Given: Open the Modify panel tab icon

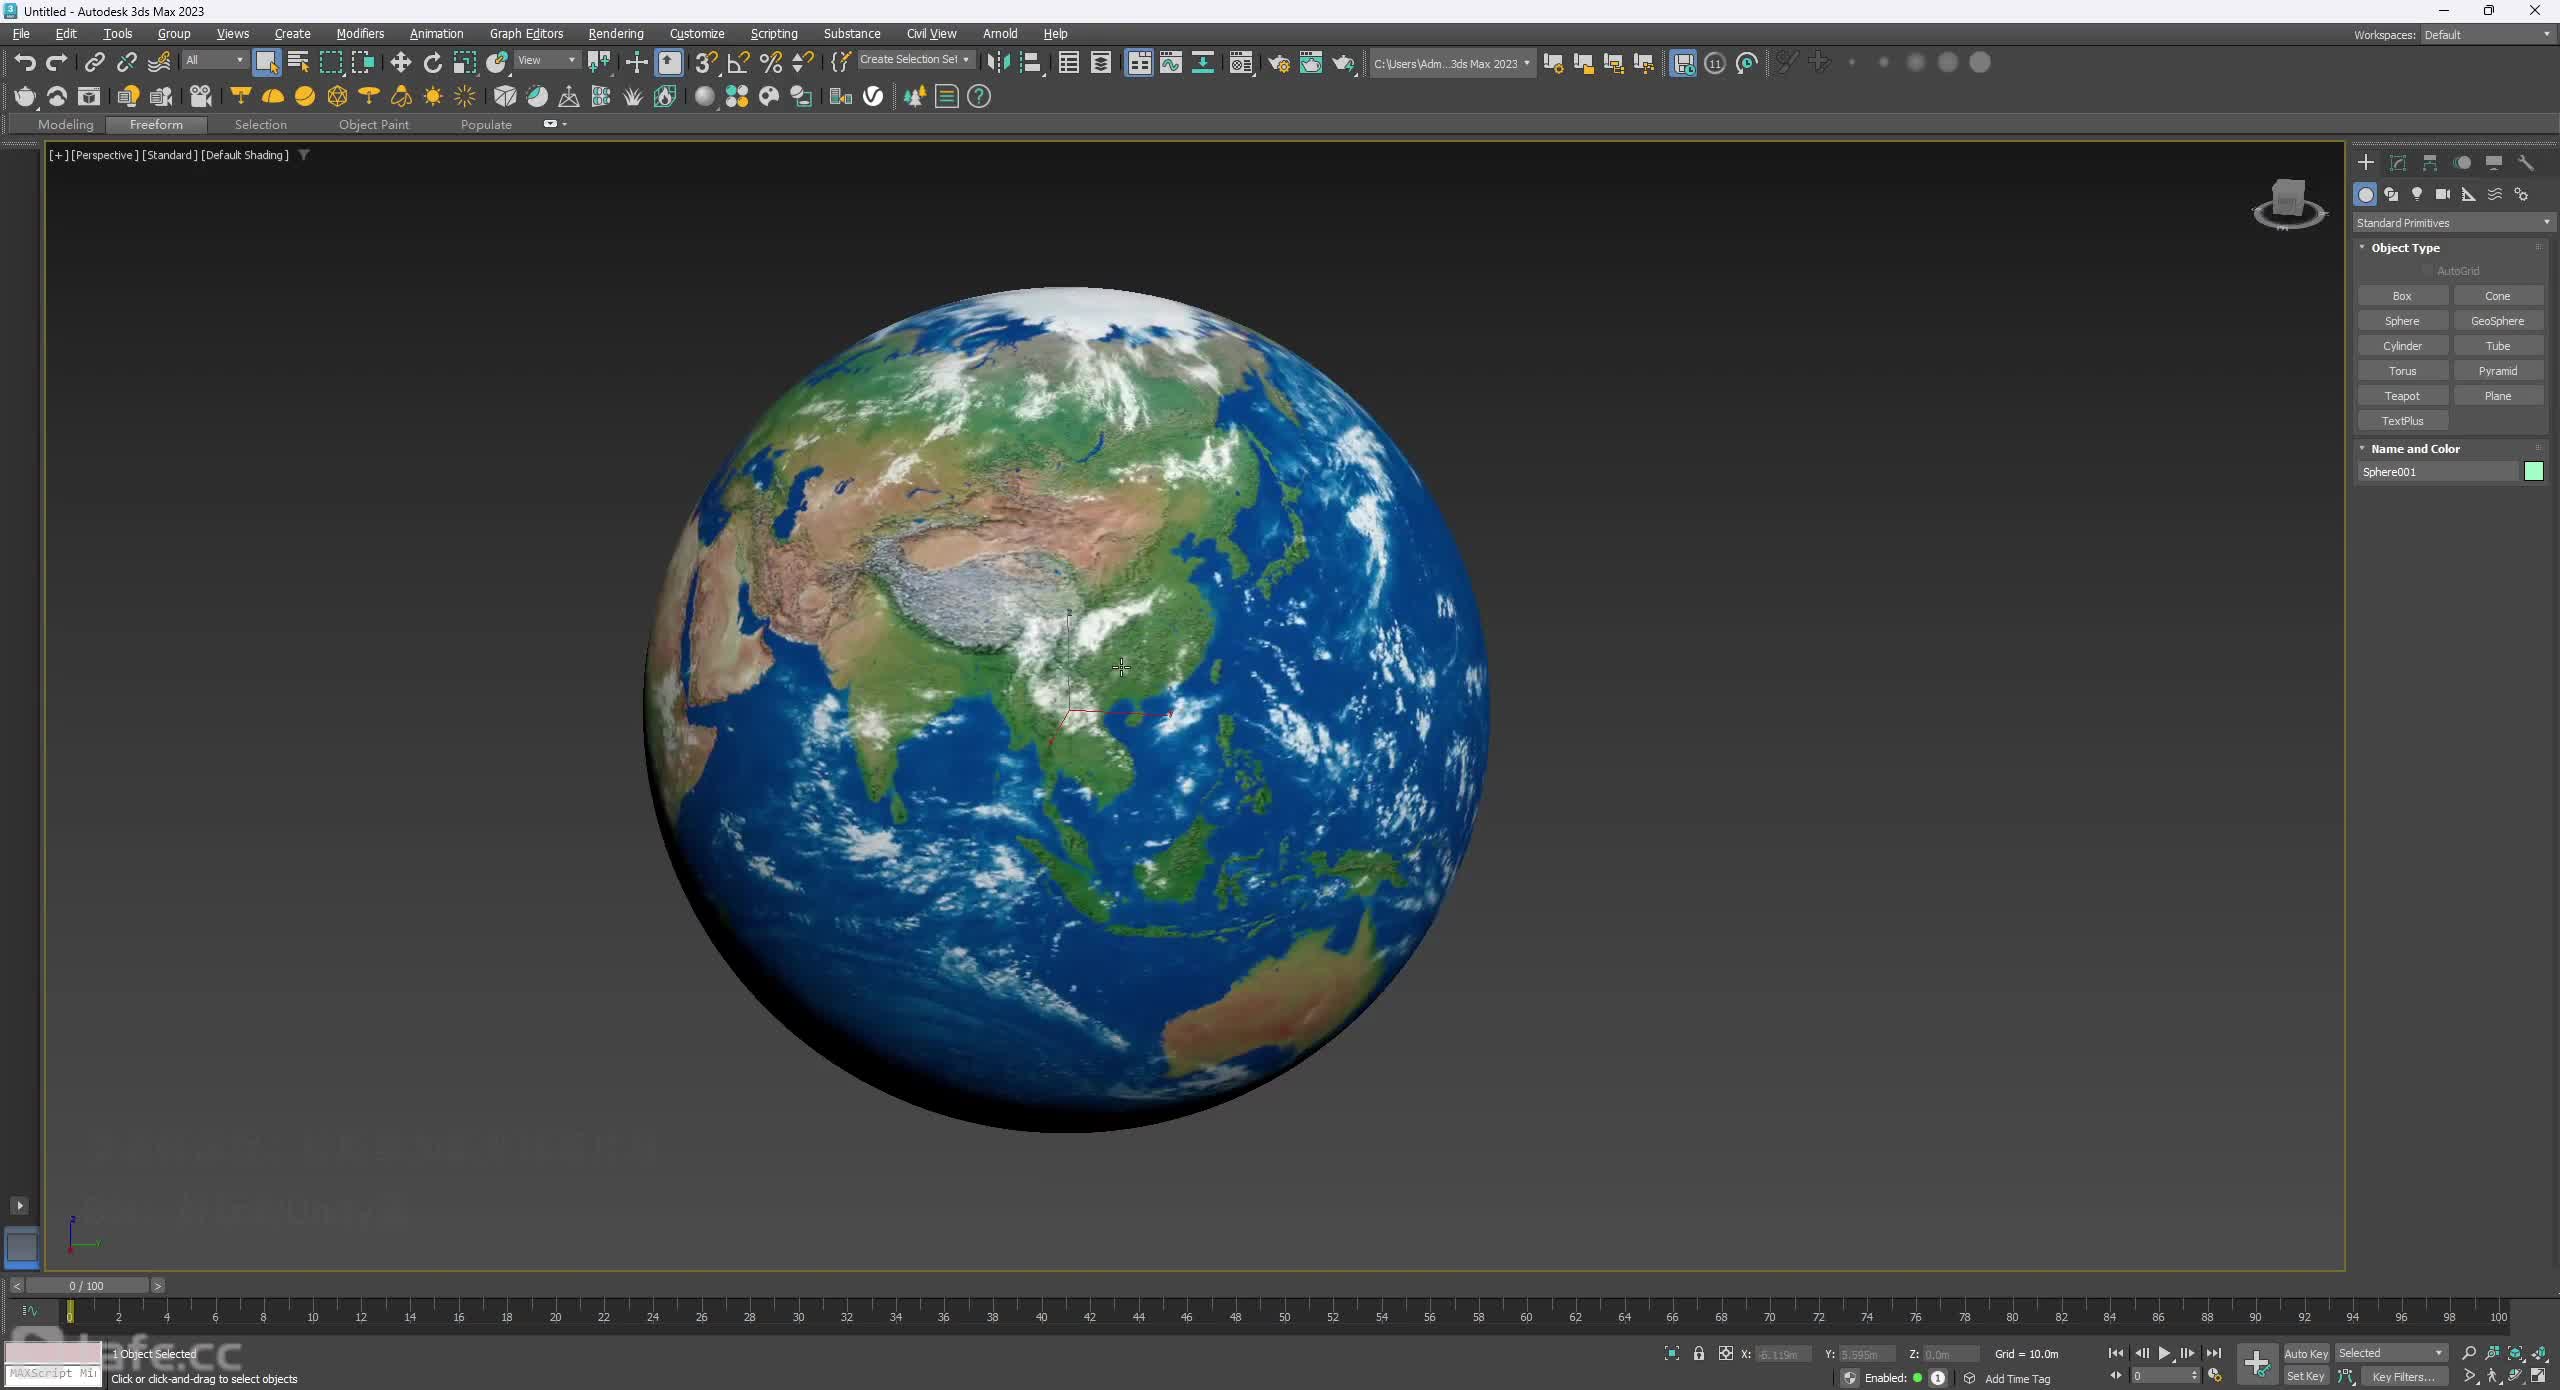Looking at the screenshot, I should tap(2398, 162).
